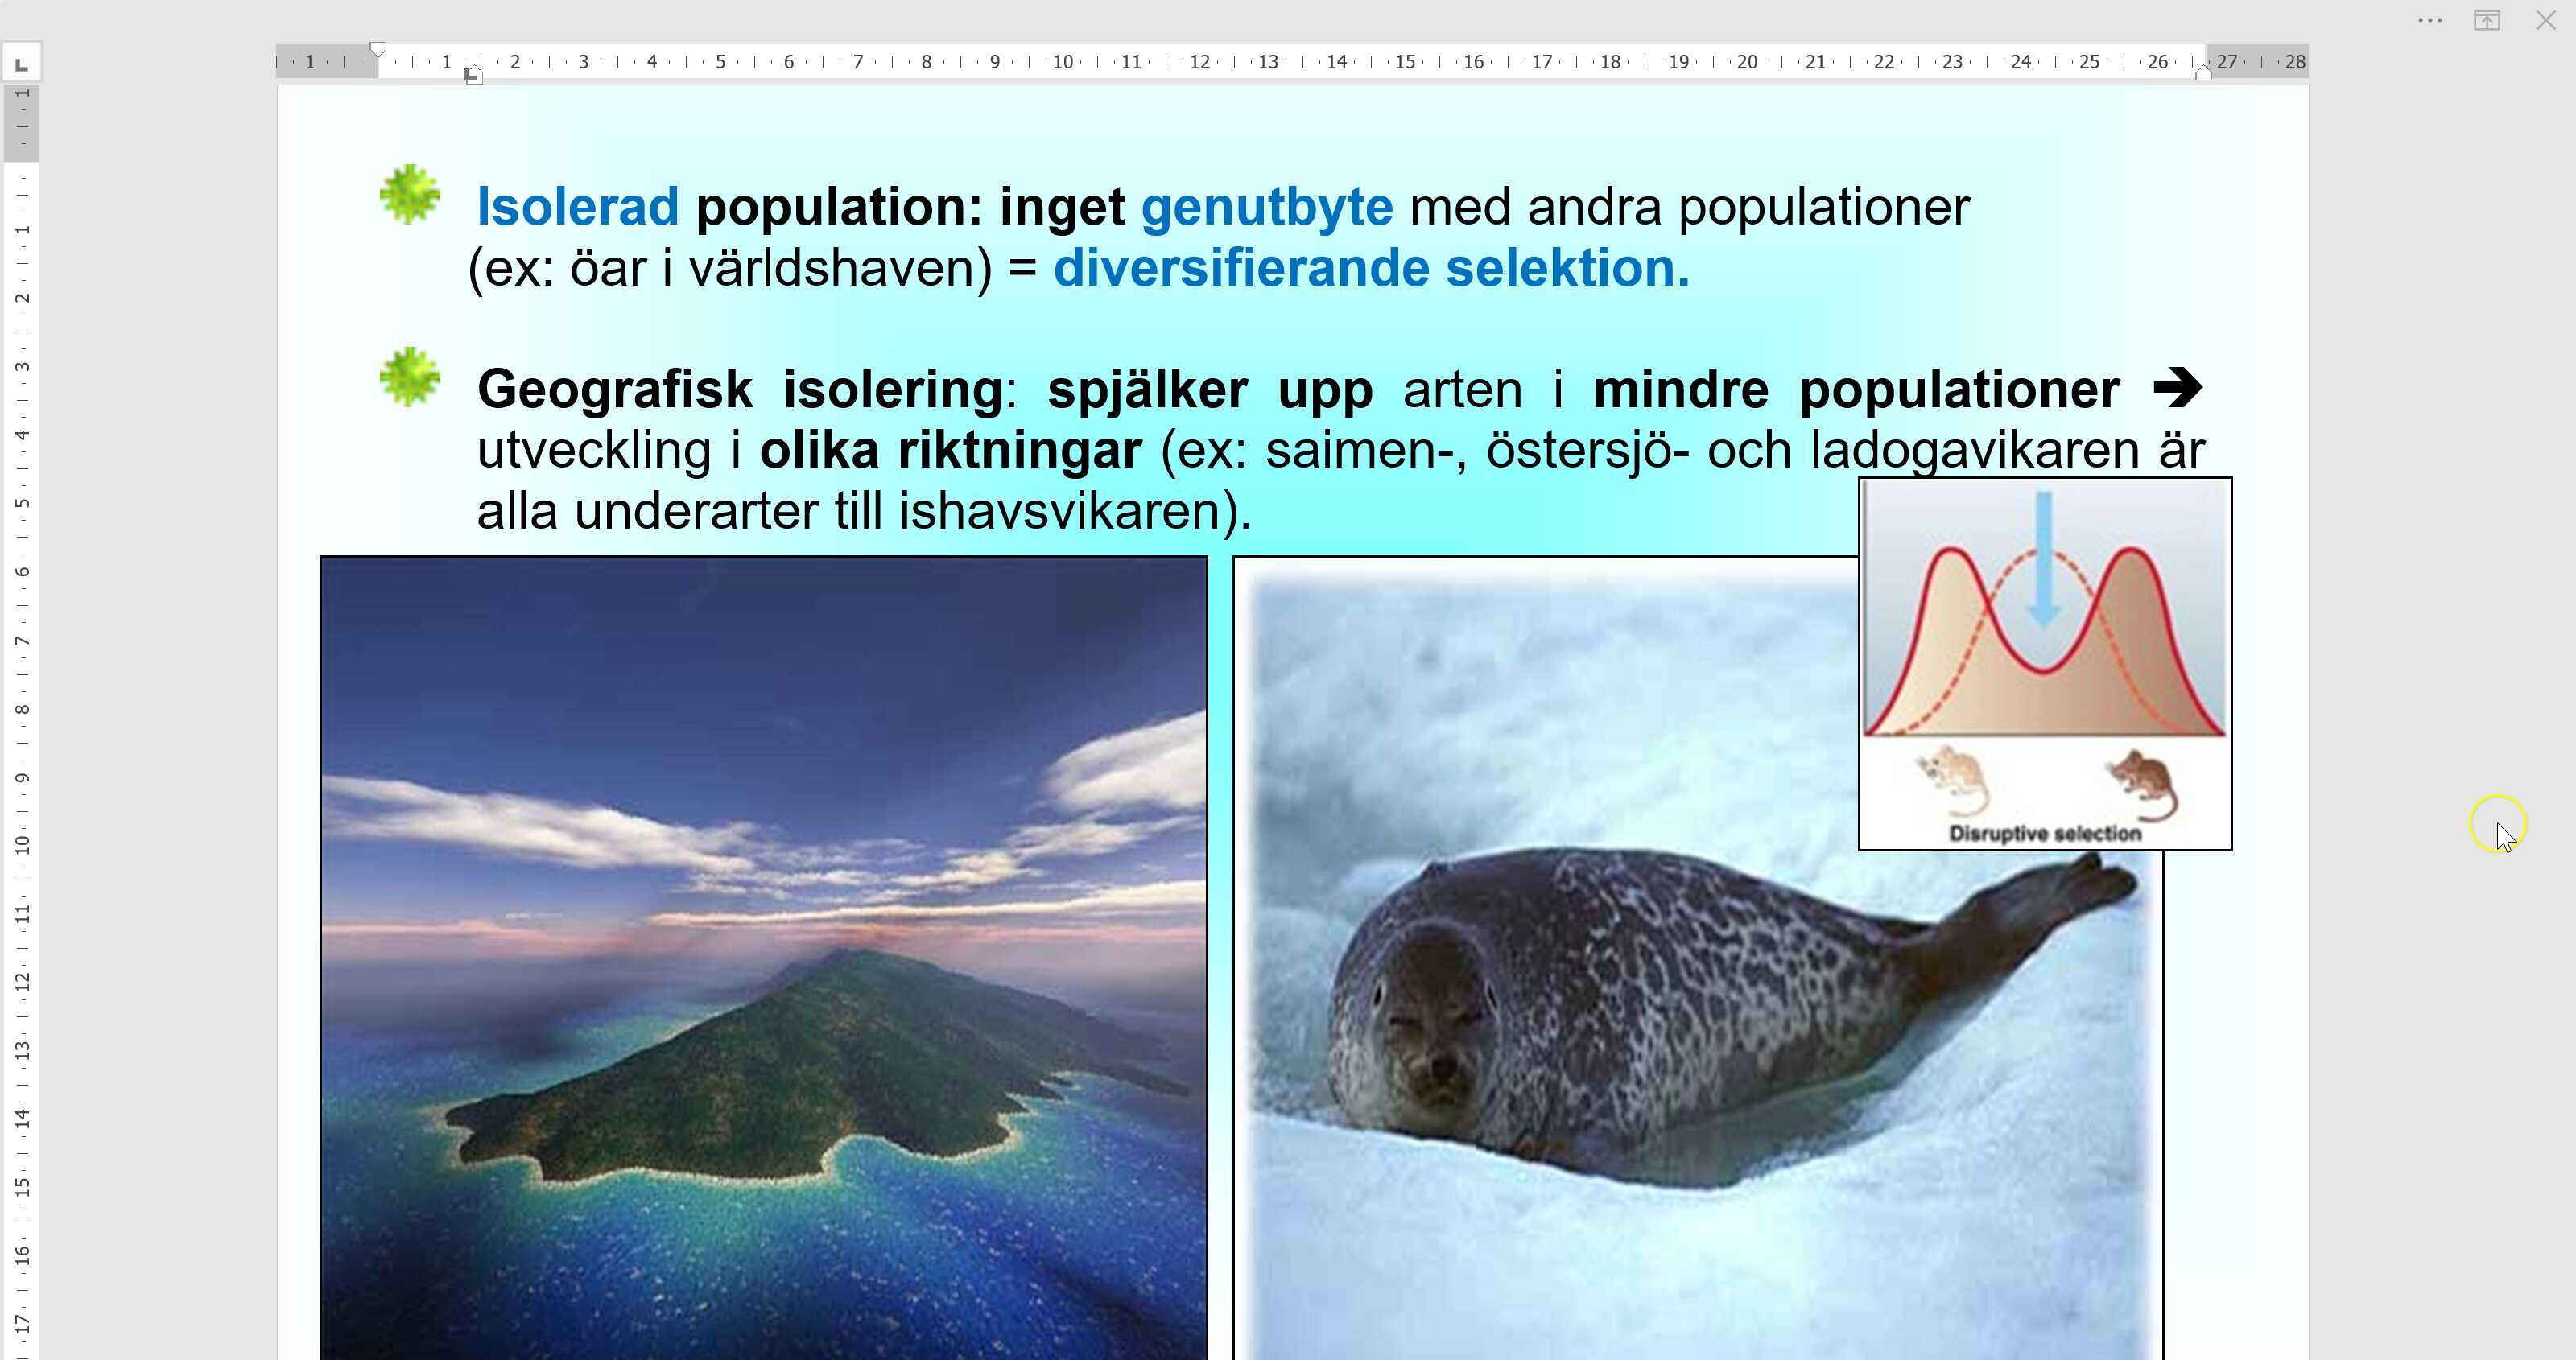Viewport: 2576px width, 1360px height.
Task: Click the ribbon display options icon
Action: click(2487, 20)
